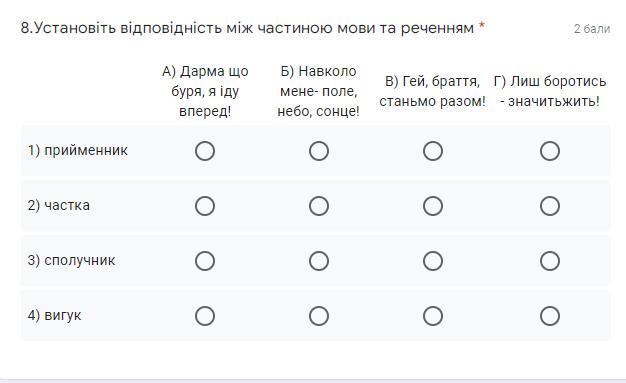Click the column header Гей, браття, станьмо разом
This screenshot has width=626, height=383.
(x=432, y=91)
